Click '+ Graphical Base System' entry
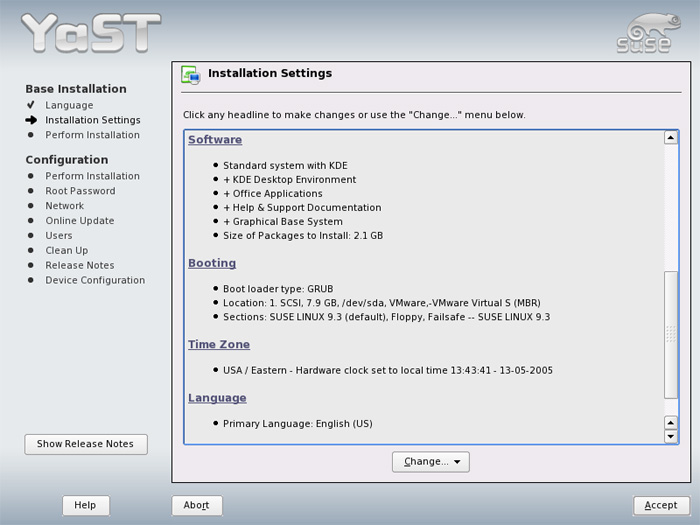 (283, 221)
